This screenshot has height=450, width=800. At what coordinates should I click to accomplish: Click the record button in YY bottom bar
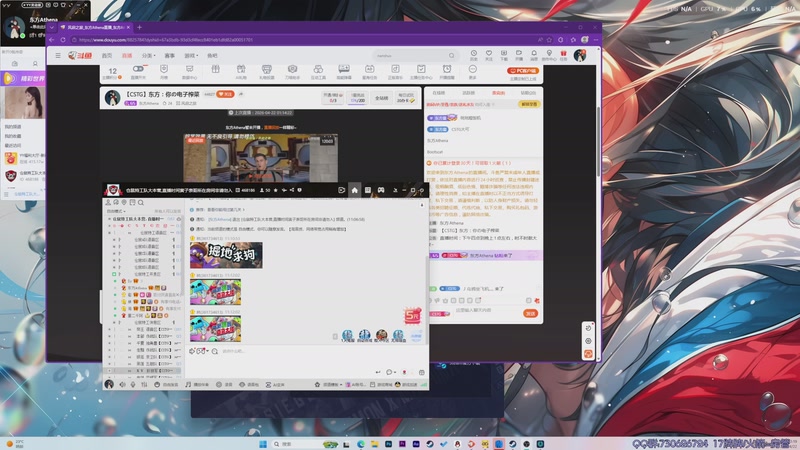[x=224, y=384]
